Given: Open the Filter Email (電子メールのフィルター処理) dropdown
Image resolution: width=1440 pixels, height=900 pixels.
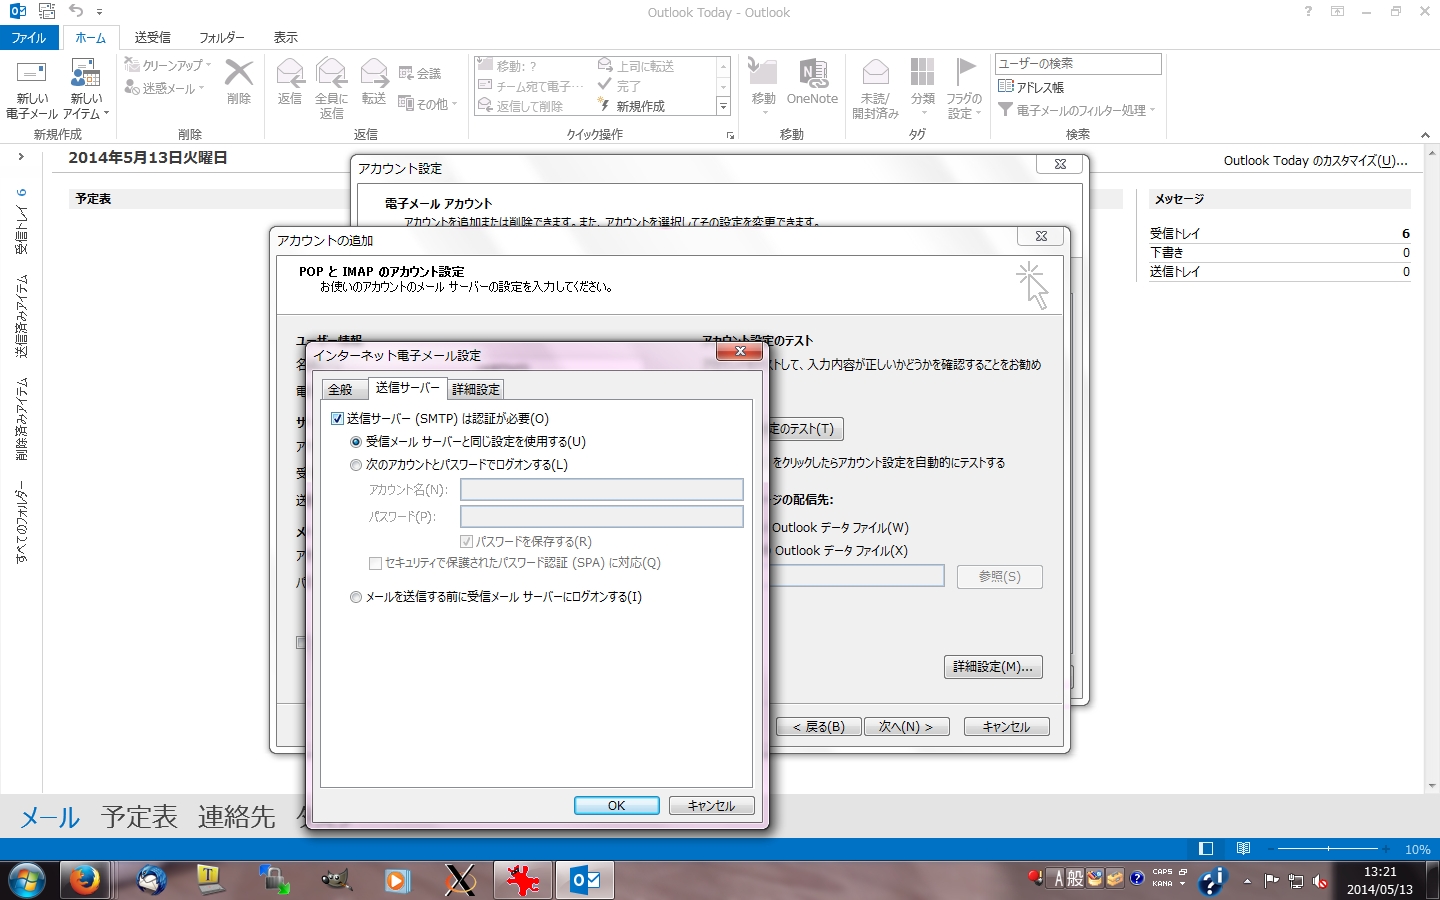Looking at the screenshot, I should point(1076,110).
